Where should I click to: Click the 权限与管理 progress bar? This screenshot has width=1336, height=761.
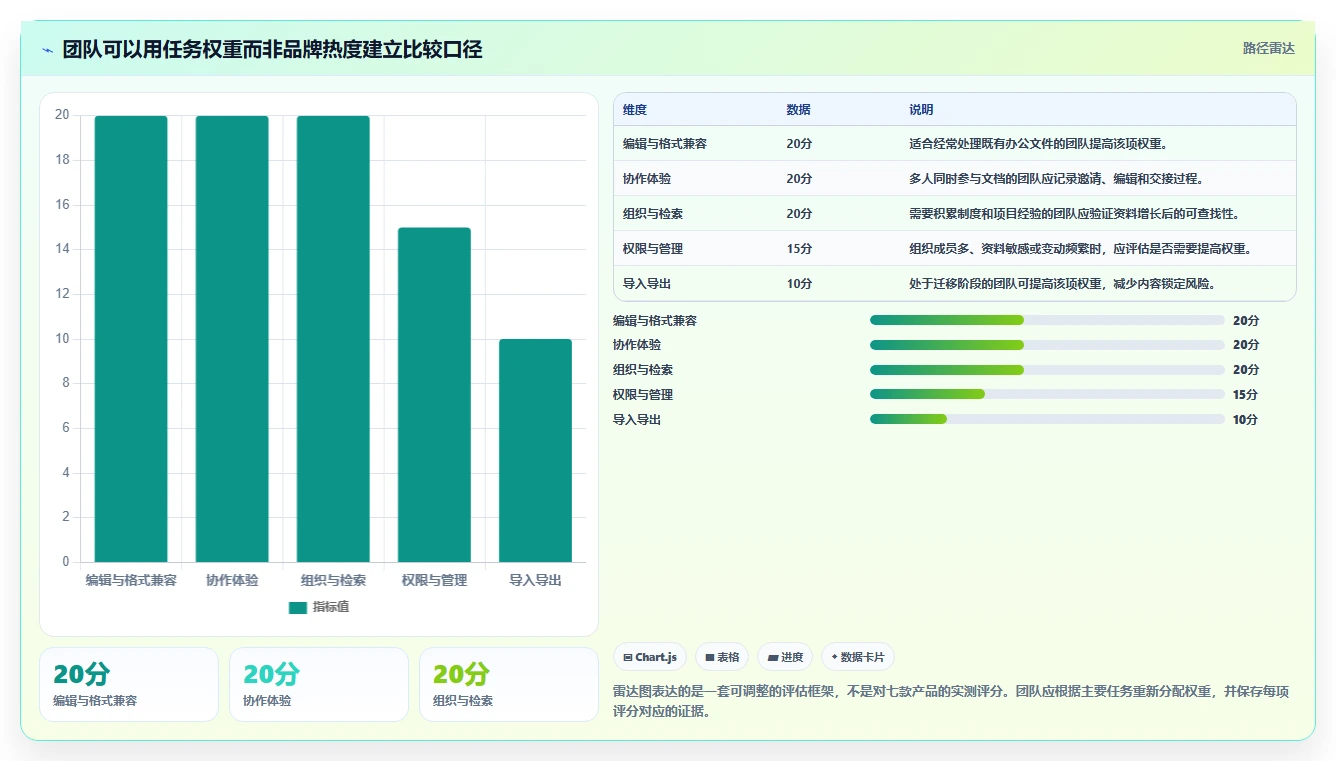[1047, 394]
